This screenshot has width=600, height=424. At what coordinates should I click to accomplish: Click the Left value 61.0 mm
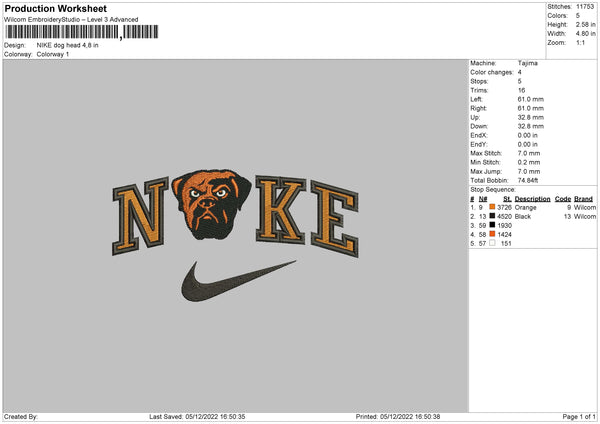[530, 99]
